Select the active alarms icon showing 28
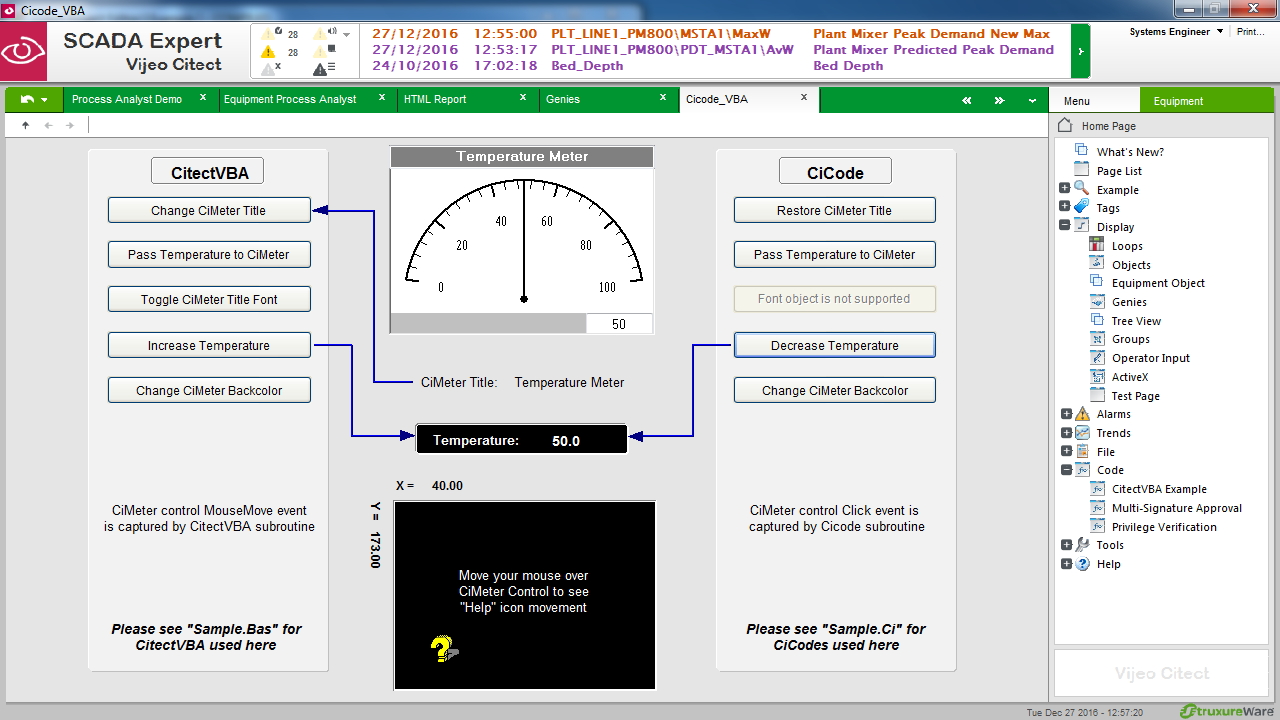The height and width of the screenshot is (720, 1280). click(x=268, y=52)
